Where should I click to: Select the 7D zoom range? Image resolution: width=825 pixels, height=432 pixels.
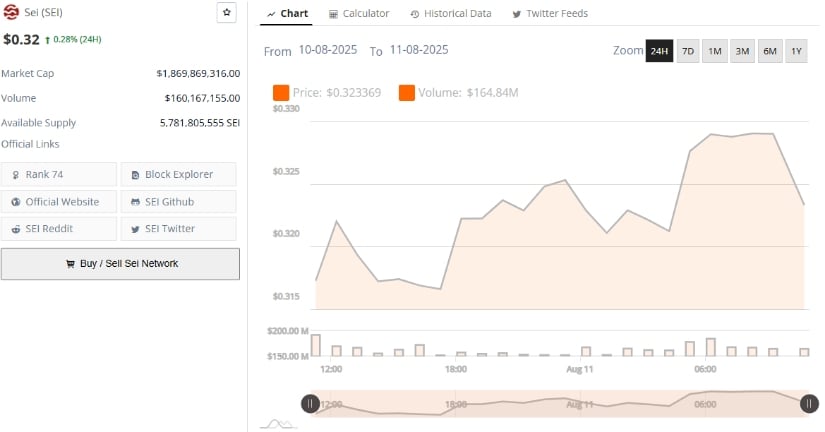point(688,51)
